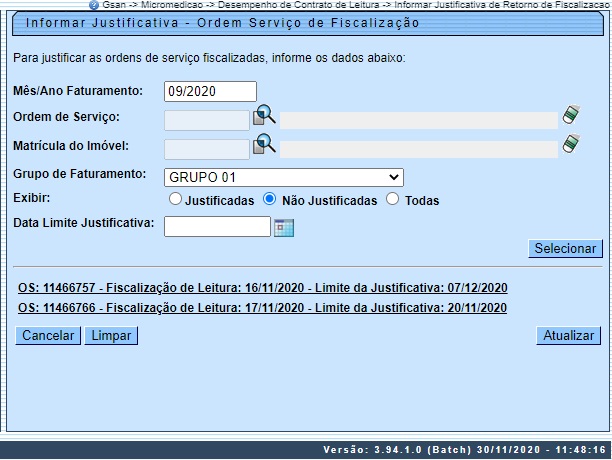Click the 'Para justificar as ordens' instruction text
Image resolution: width=612 pixels, height=460 pixels.
click(209, 58)
